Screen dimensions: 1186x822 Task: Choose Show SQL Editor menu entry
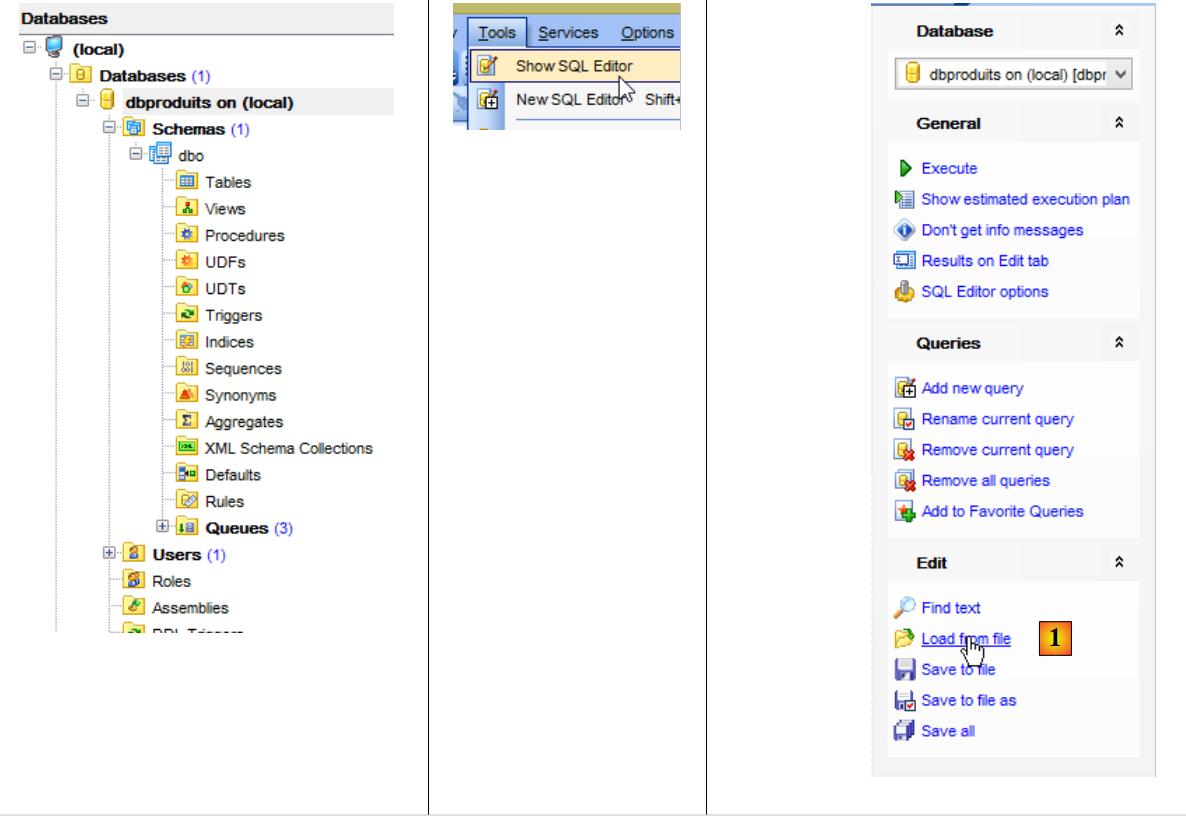(x=574, y=66)
